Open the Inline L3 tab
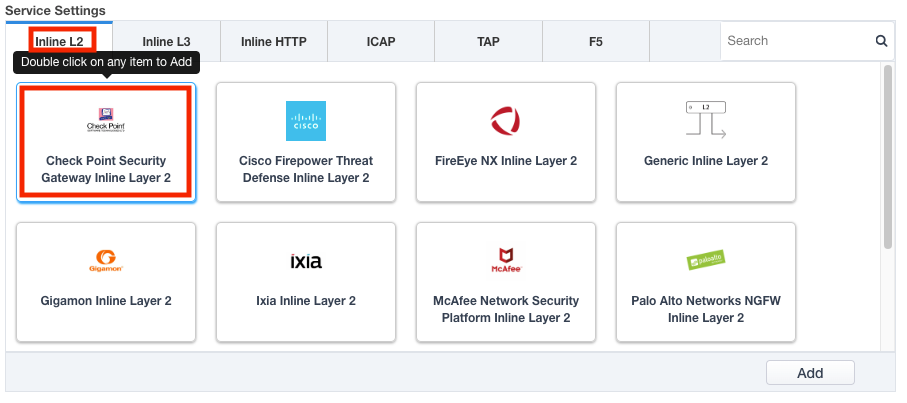Screen dimensions: 907x403 pyautogui.click(x=166, y=42)
